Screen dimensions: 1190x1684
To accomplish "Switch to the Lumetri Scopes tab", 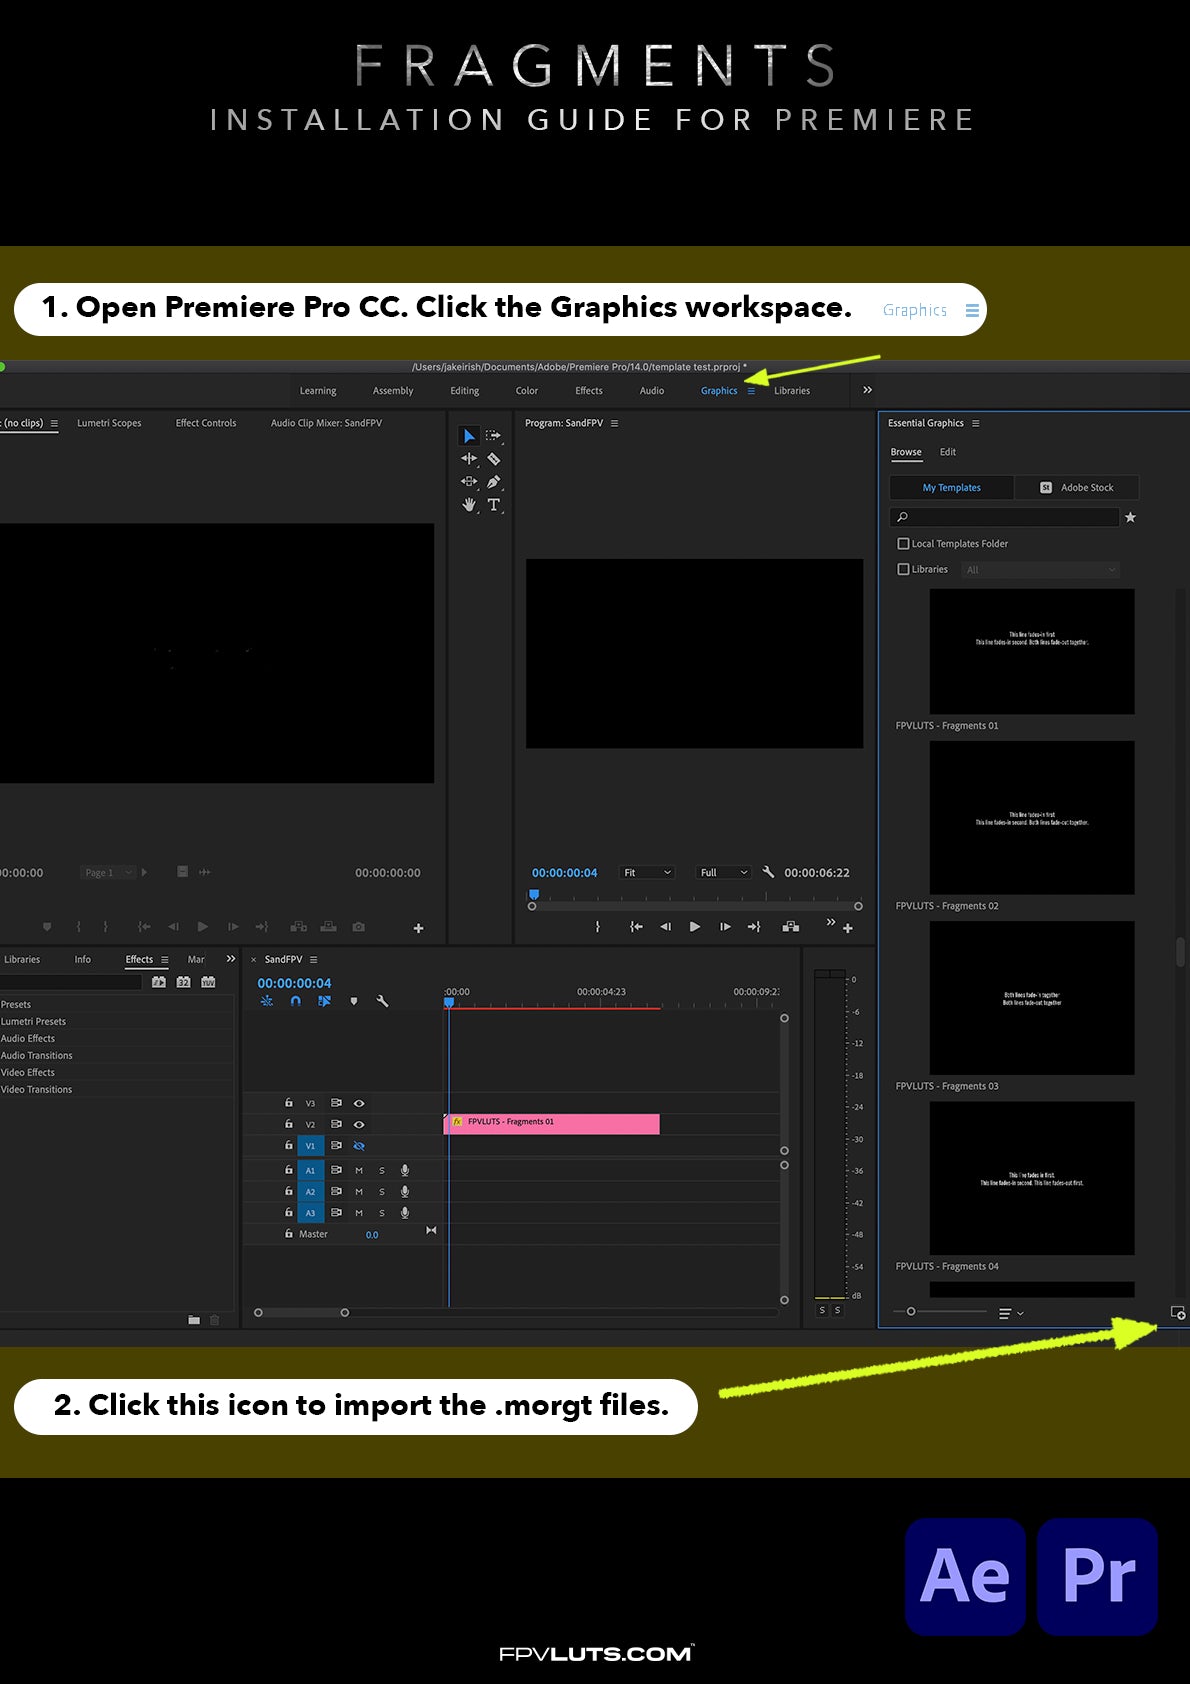I will coord(109,423).
